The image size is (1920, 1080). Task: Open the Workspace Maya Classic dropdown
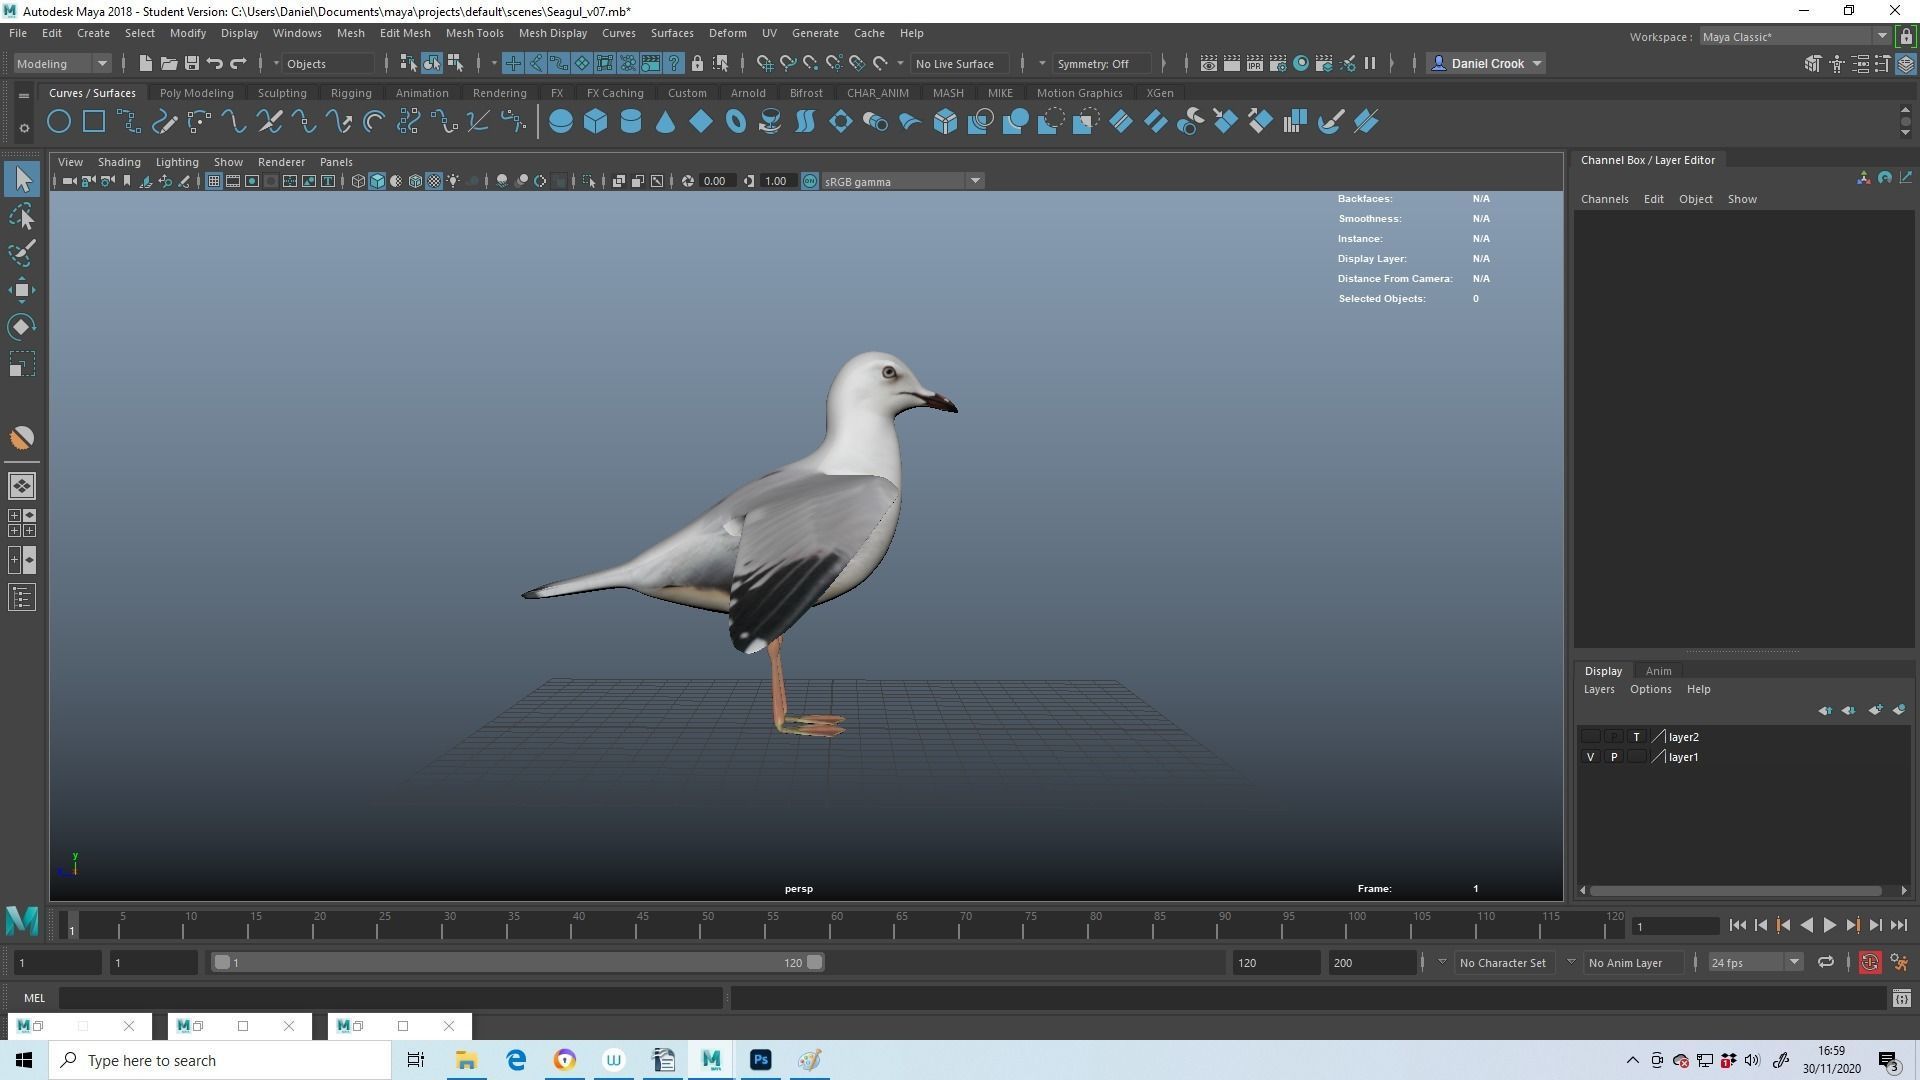1794,37
